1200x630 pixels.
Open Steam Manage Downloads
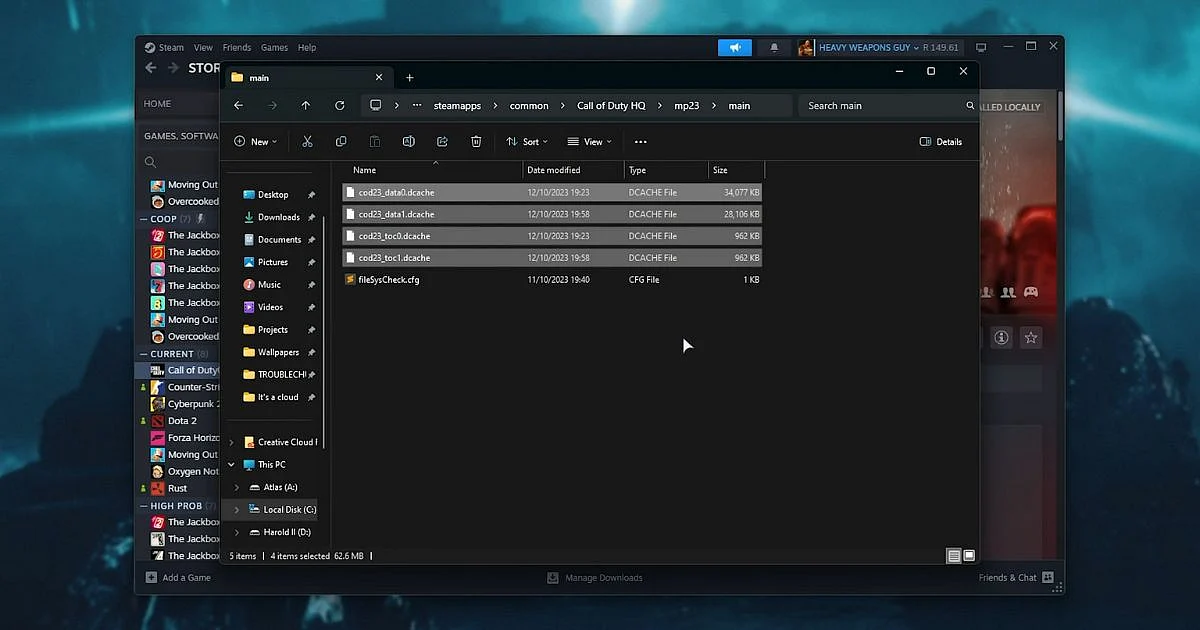click(595, 577)
